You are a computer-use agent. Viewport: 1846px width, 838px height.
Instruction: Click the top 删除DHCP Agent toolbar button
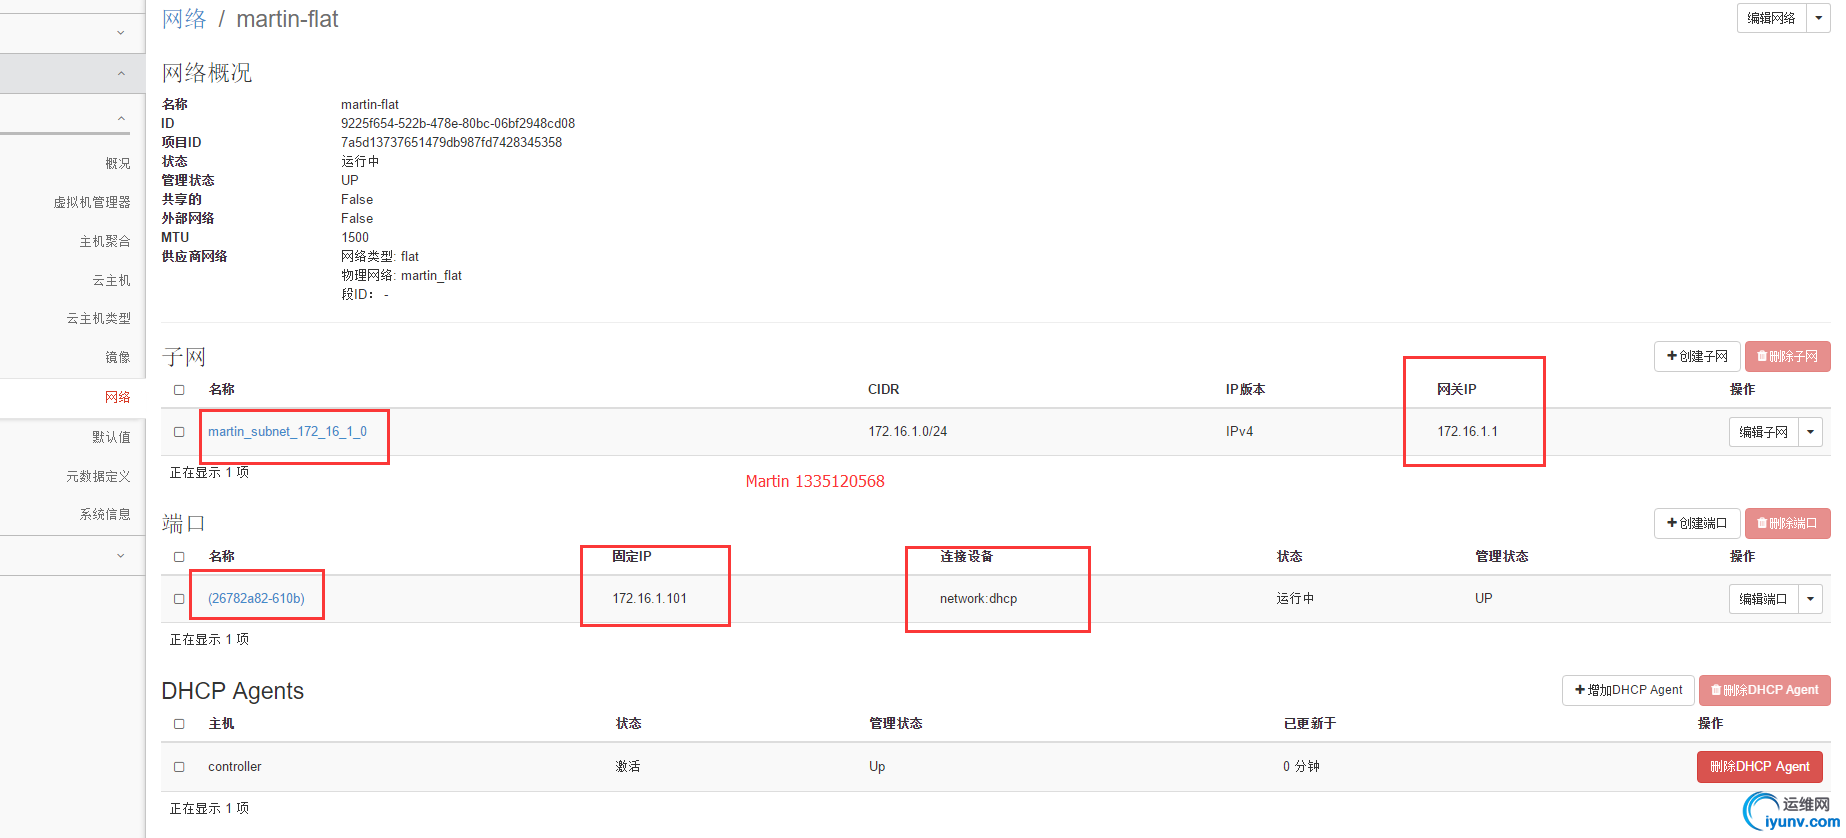click(1764, 690)
